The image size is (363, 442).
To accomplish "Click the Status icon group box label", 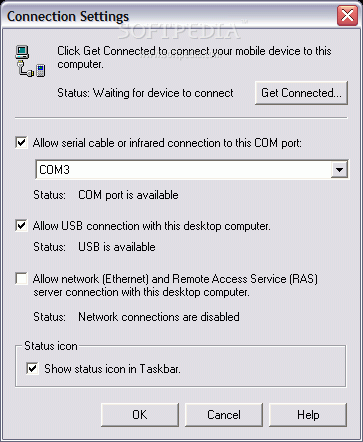I will click(51, 346).
